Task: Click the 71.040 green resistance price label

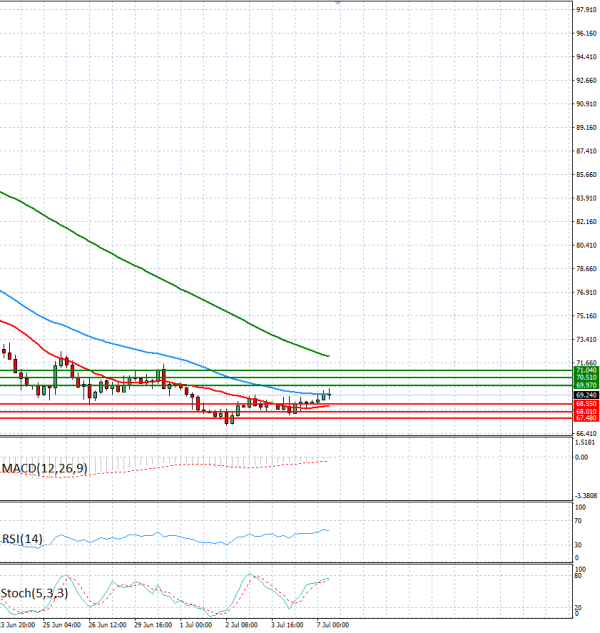Action: click(586, 370)
